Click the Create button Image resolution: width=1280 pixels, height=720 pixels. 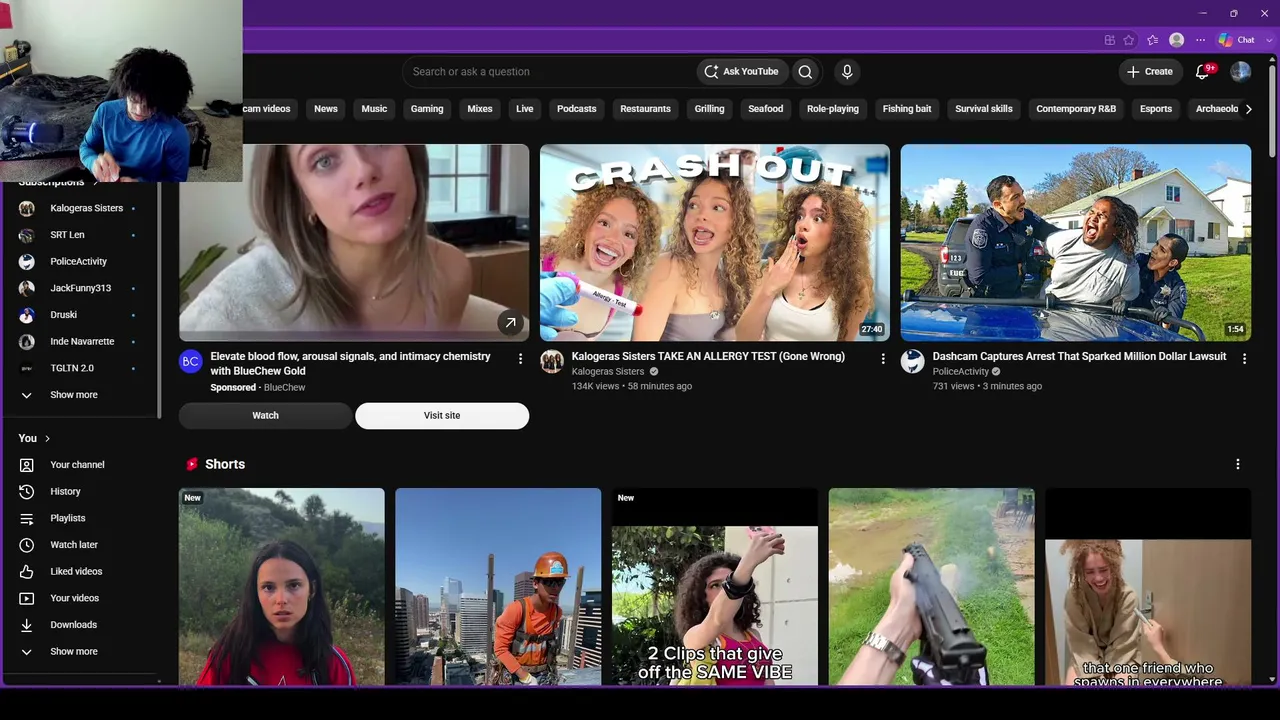[x=1150, y=72]
